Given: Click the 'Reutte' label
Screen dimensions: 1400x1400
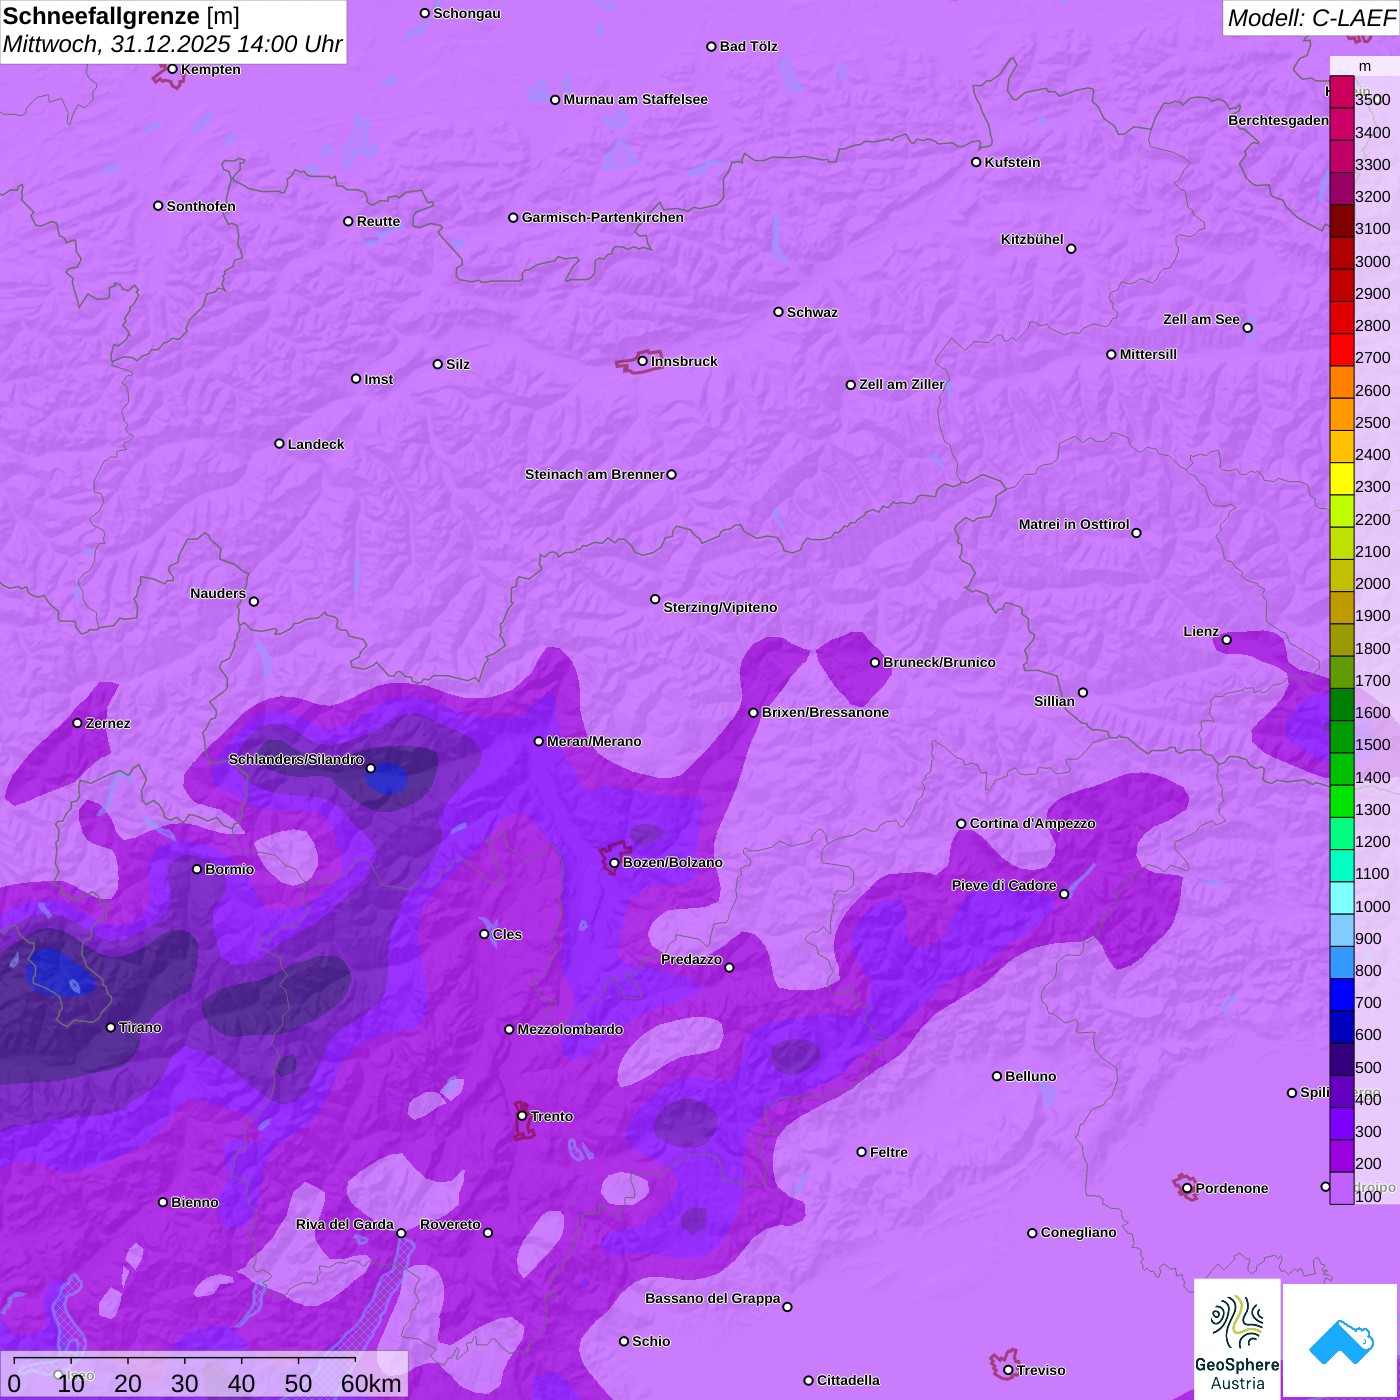Looking at the screenshot, I should point(379,221).
